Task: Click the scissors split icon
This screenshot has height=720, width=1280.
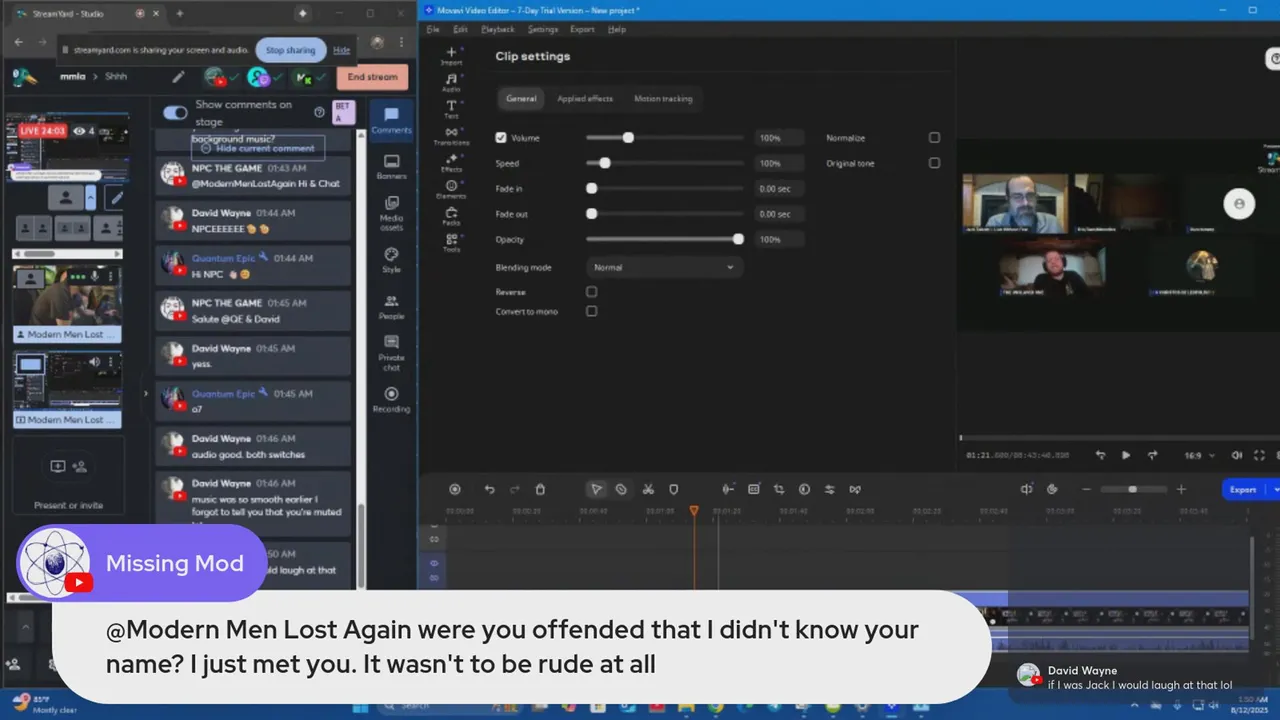Action: tap(648, 489)
